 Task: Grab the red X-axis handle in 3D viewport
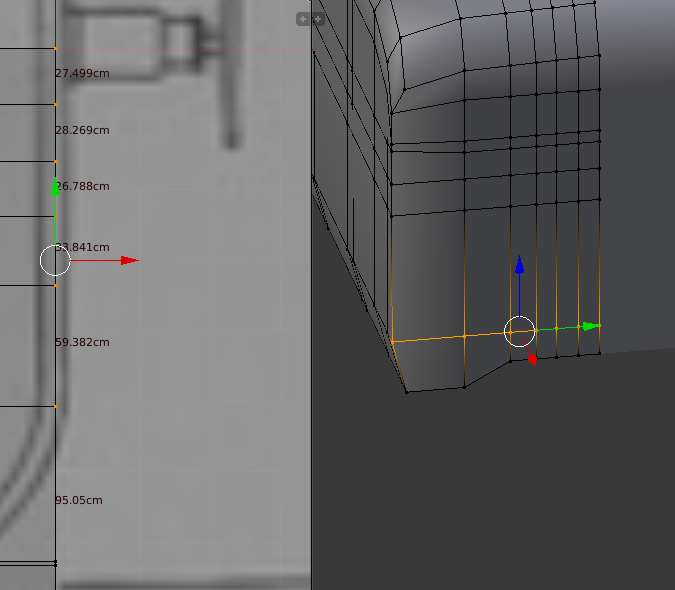[x=533, y=359]
